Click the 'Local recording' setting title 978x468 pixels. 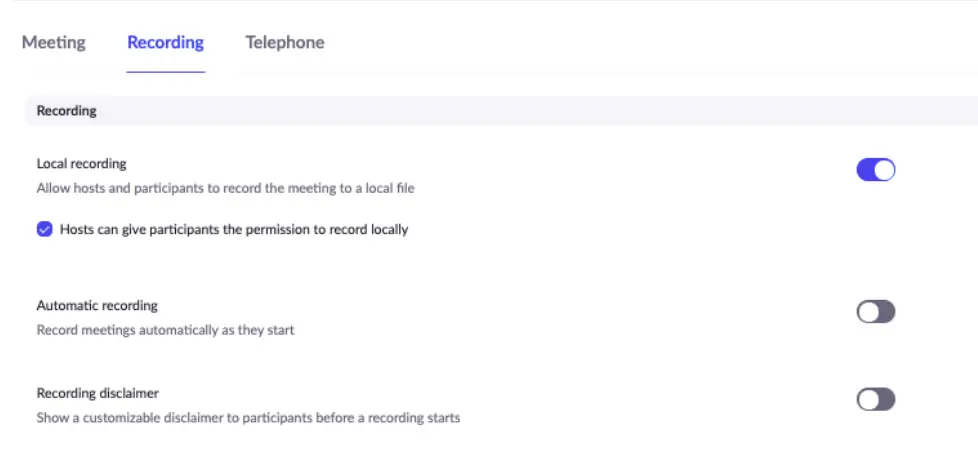pos(82,163)
